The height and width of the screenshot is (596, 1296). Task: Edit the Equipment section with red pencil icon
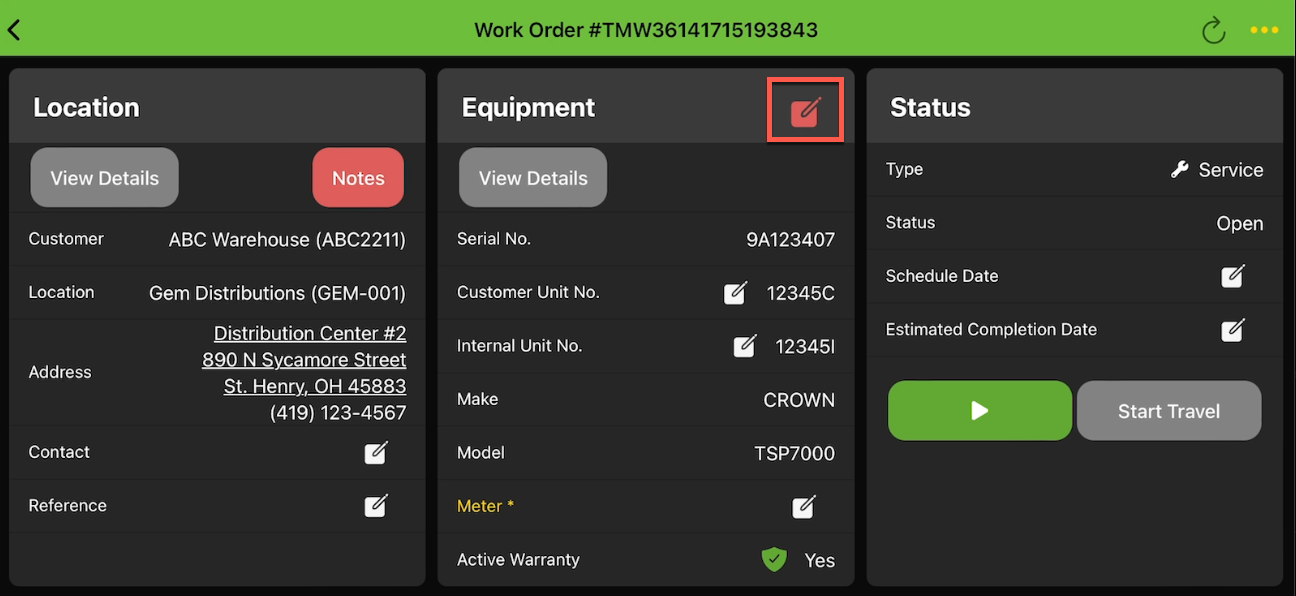(x=805, y=110)
